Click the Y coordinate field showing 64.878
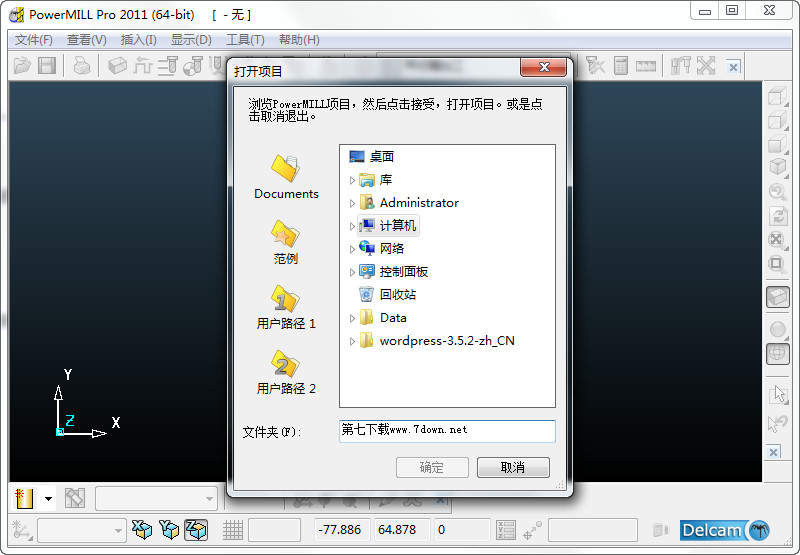The height and width of the screenshot is (555, 800). pos(403,530)
